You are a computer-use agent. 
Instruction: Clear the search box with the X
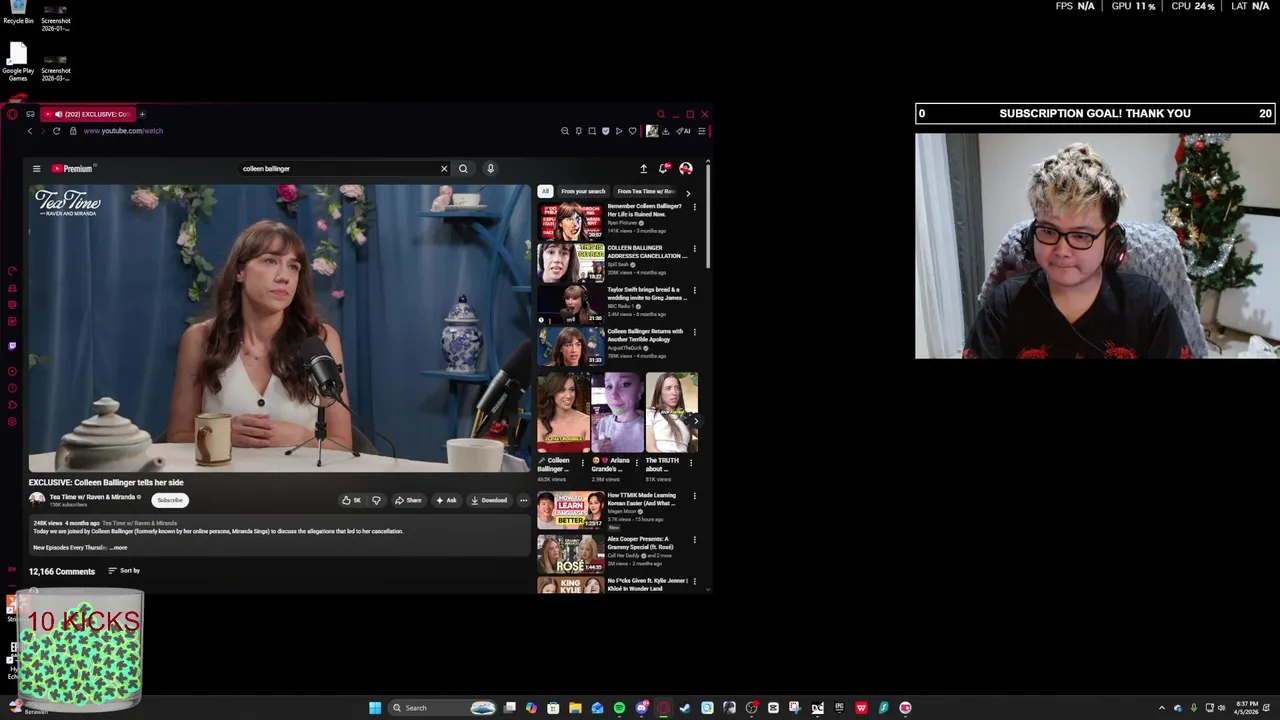(x=444, y=169)
